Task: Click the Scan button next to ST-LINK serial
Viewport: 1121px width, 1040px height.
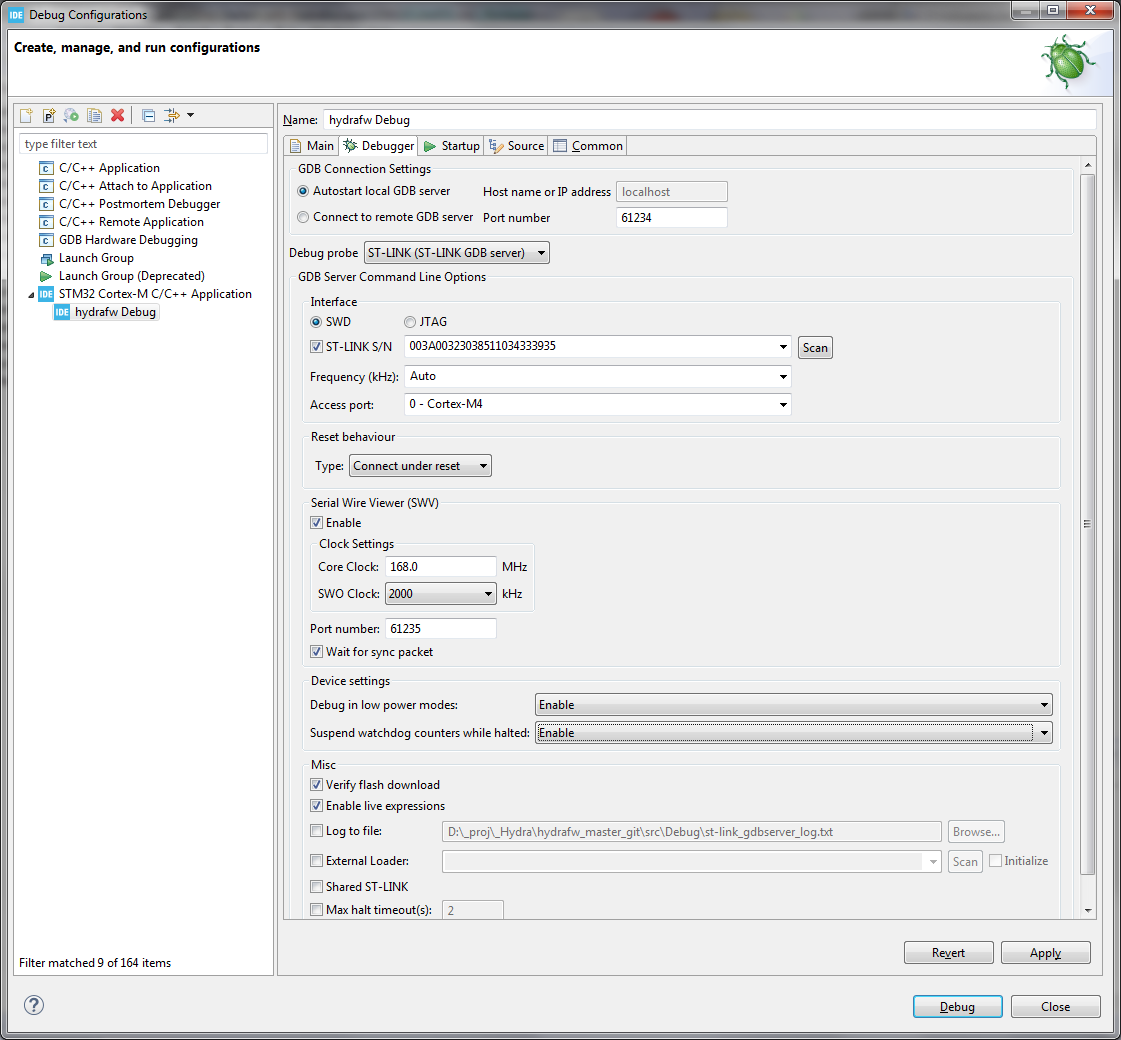Action: point(814,347)
